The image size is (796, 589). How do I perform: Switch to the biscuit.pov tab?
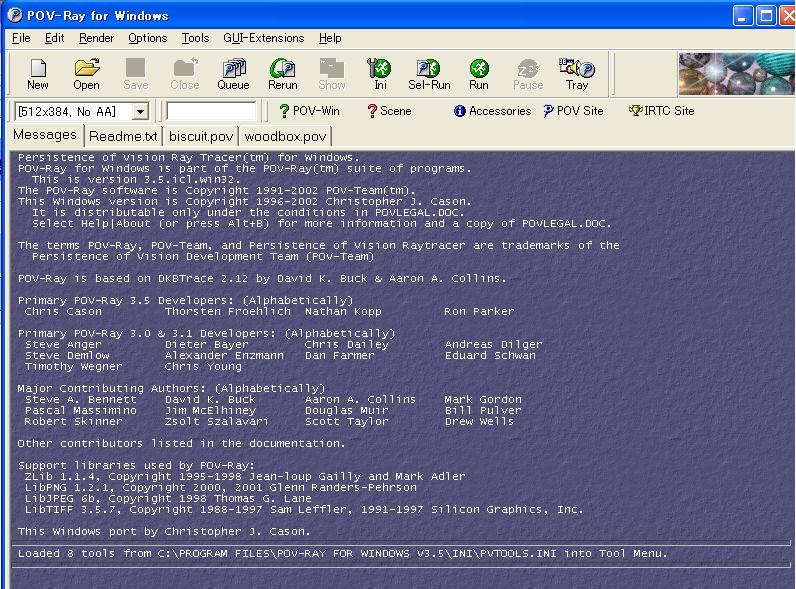(x=201, y=136)
